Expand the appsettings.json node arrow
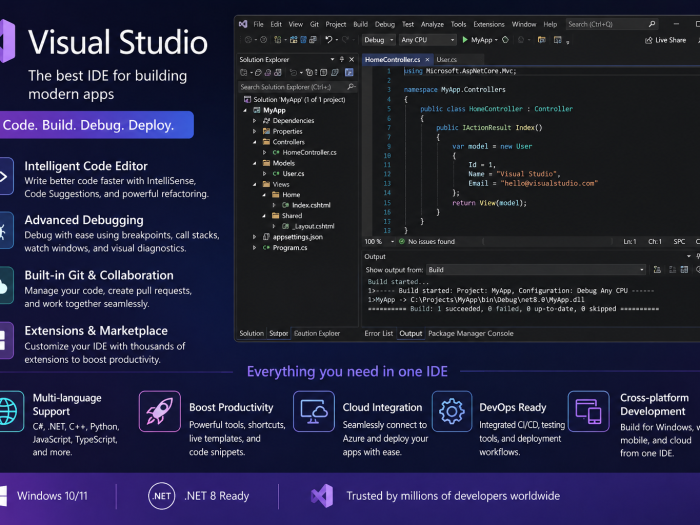700x525 pixels. tap(254, 237)
